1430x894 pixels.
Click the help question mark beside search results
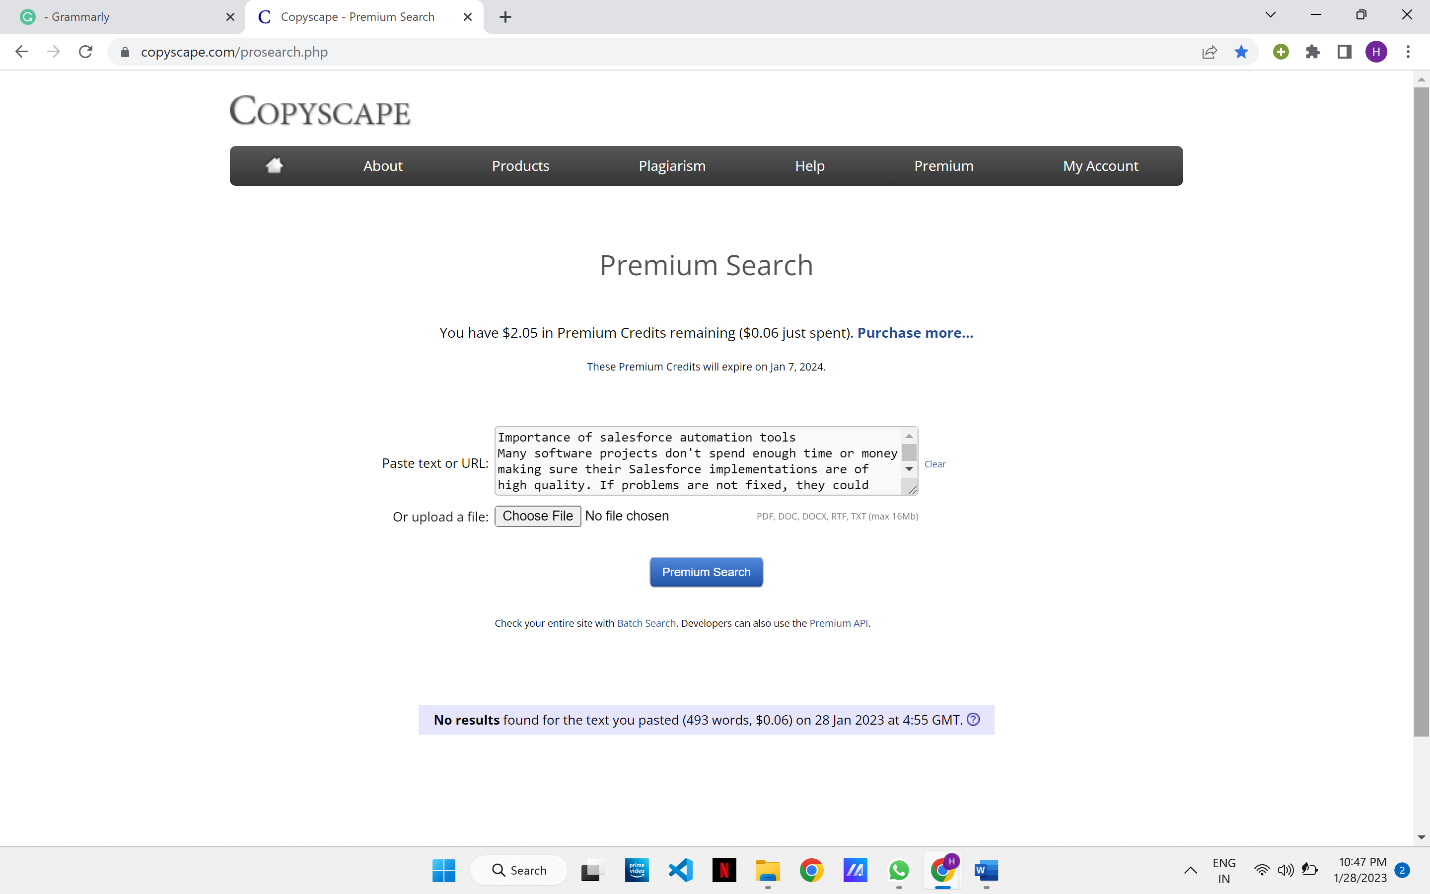(974, 720)
